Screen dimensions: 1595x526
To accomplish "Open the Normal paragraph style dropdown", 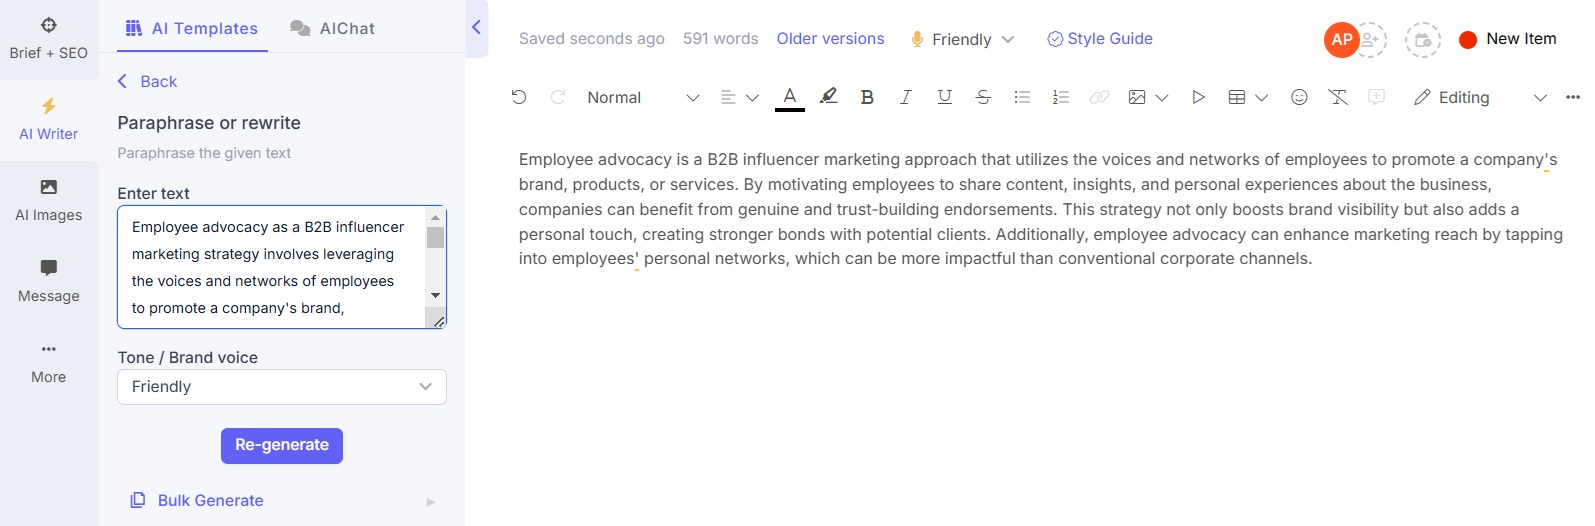I will [x=643, y=97].
